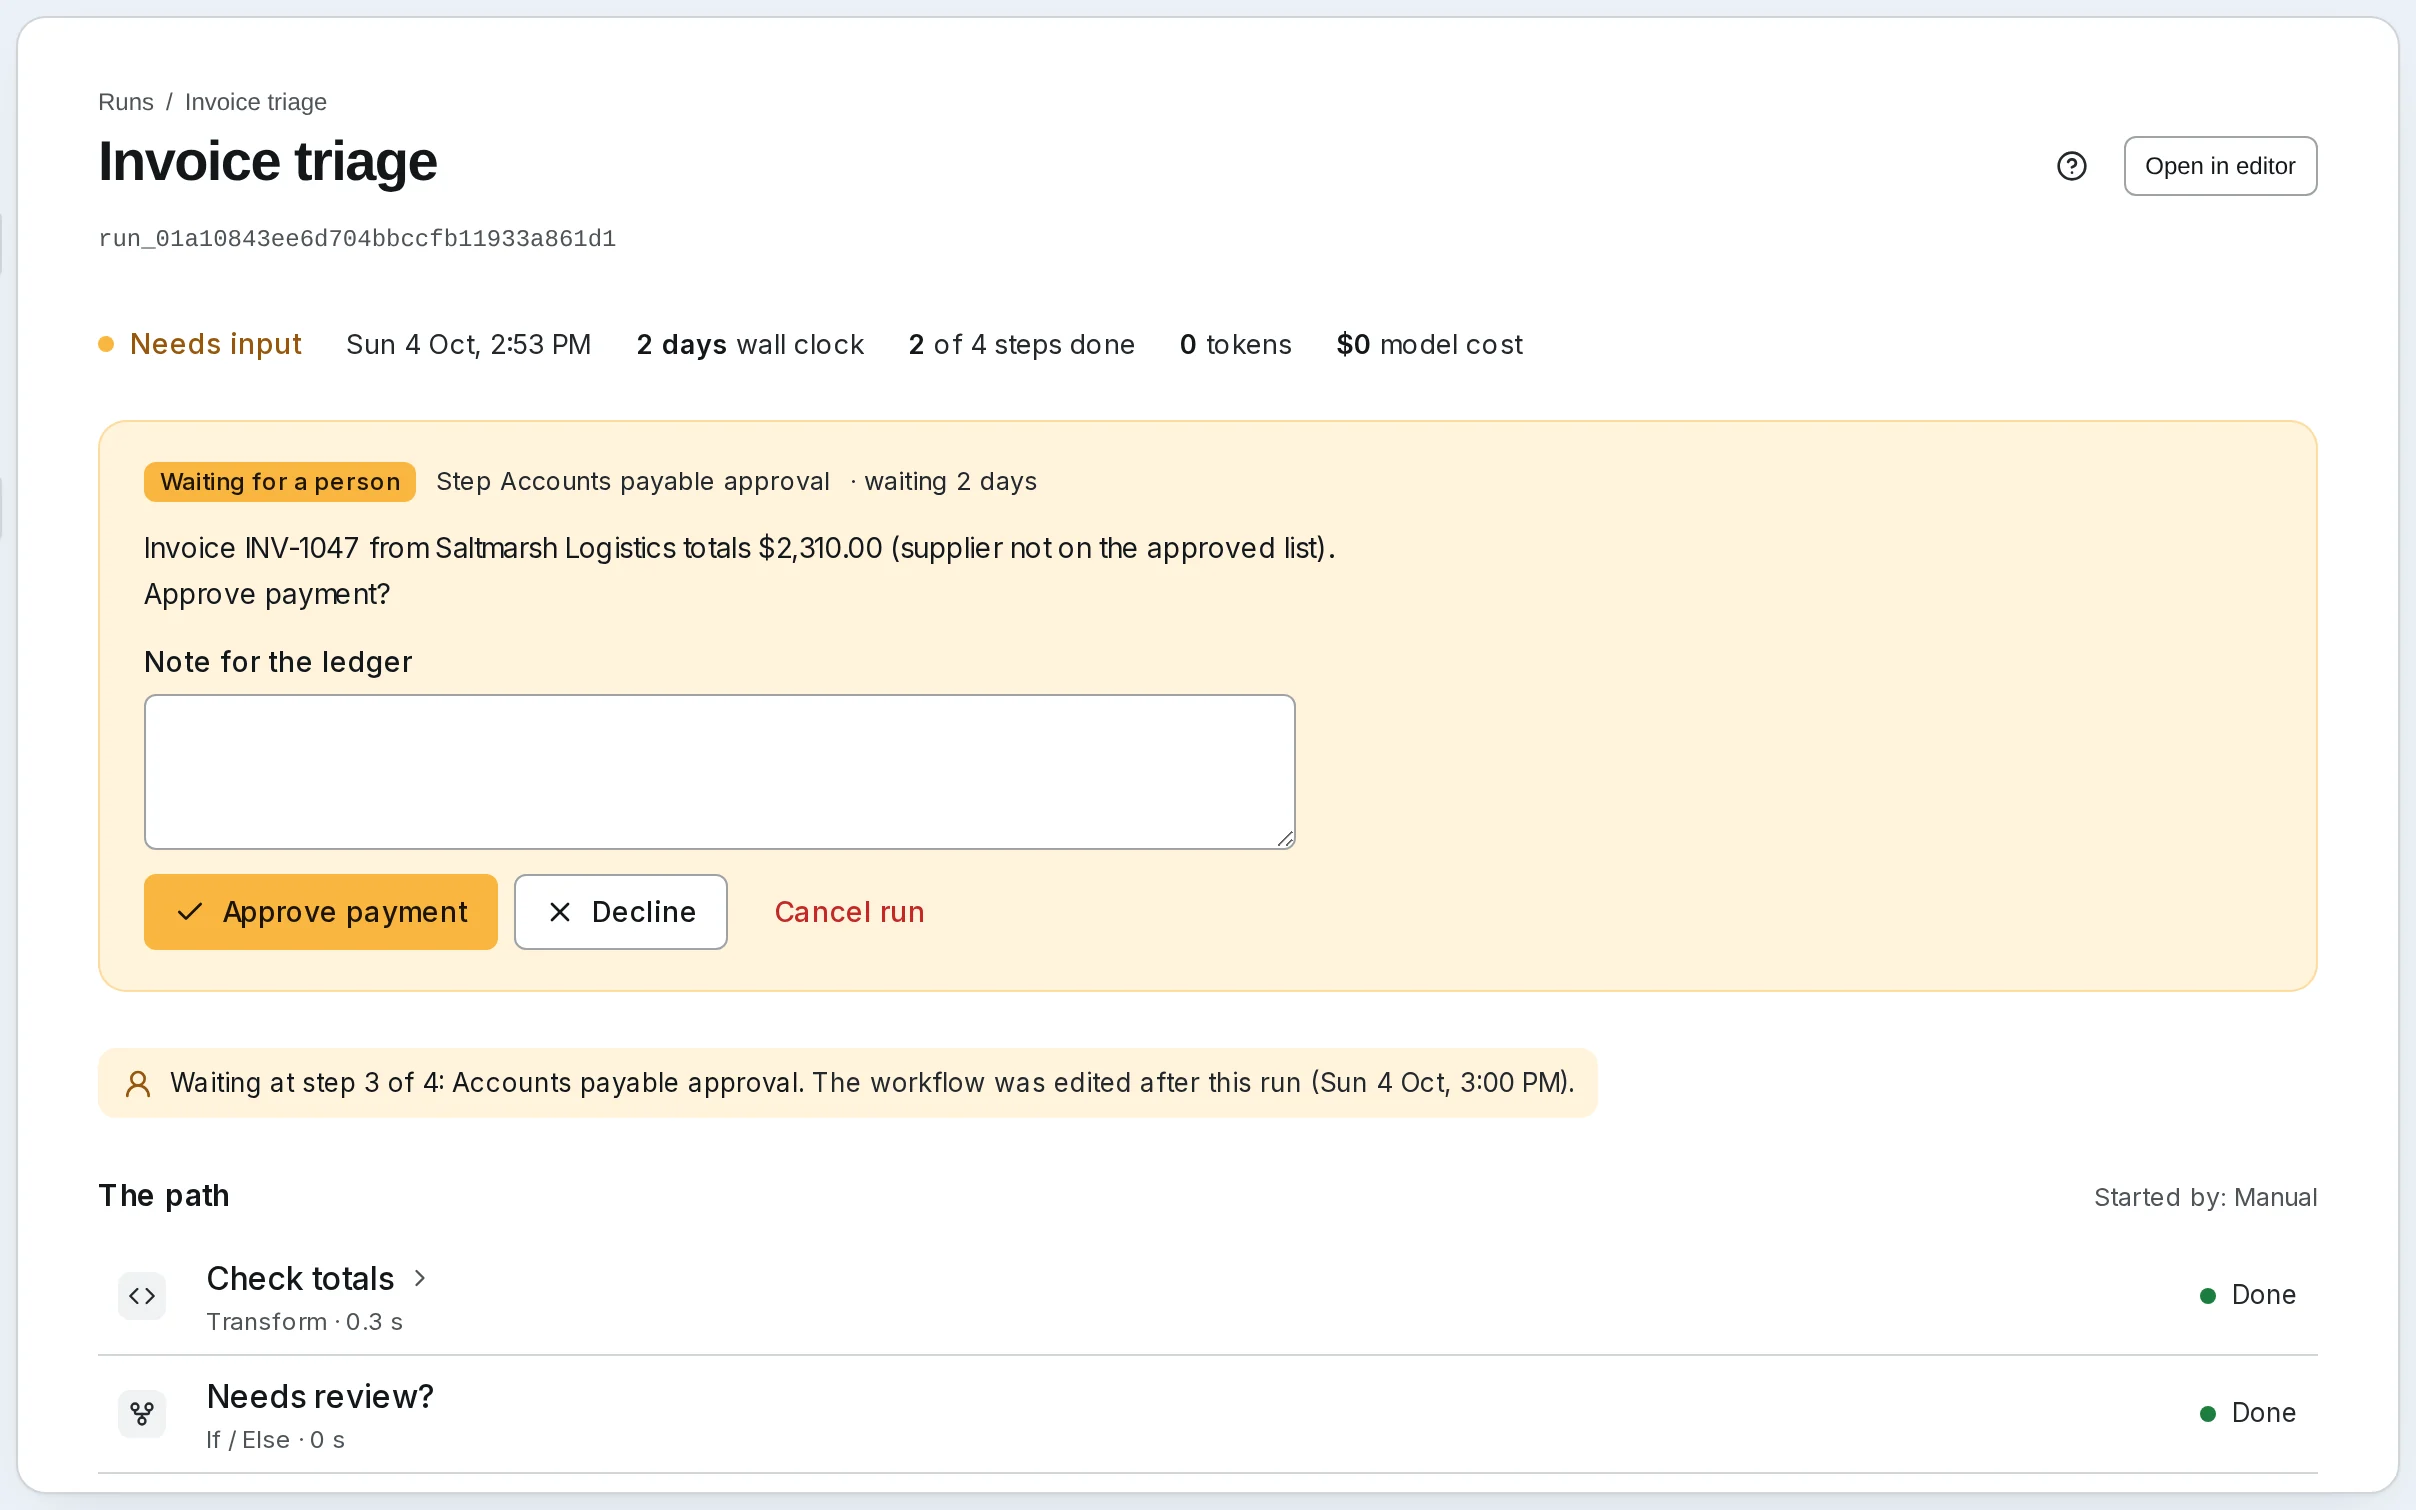Select the run ID text
2416x1510 pixels.
click(x=357, y=239)
